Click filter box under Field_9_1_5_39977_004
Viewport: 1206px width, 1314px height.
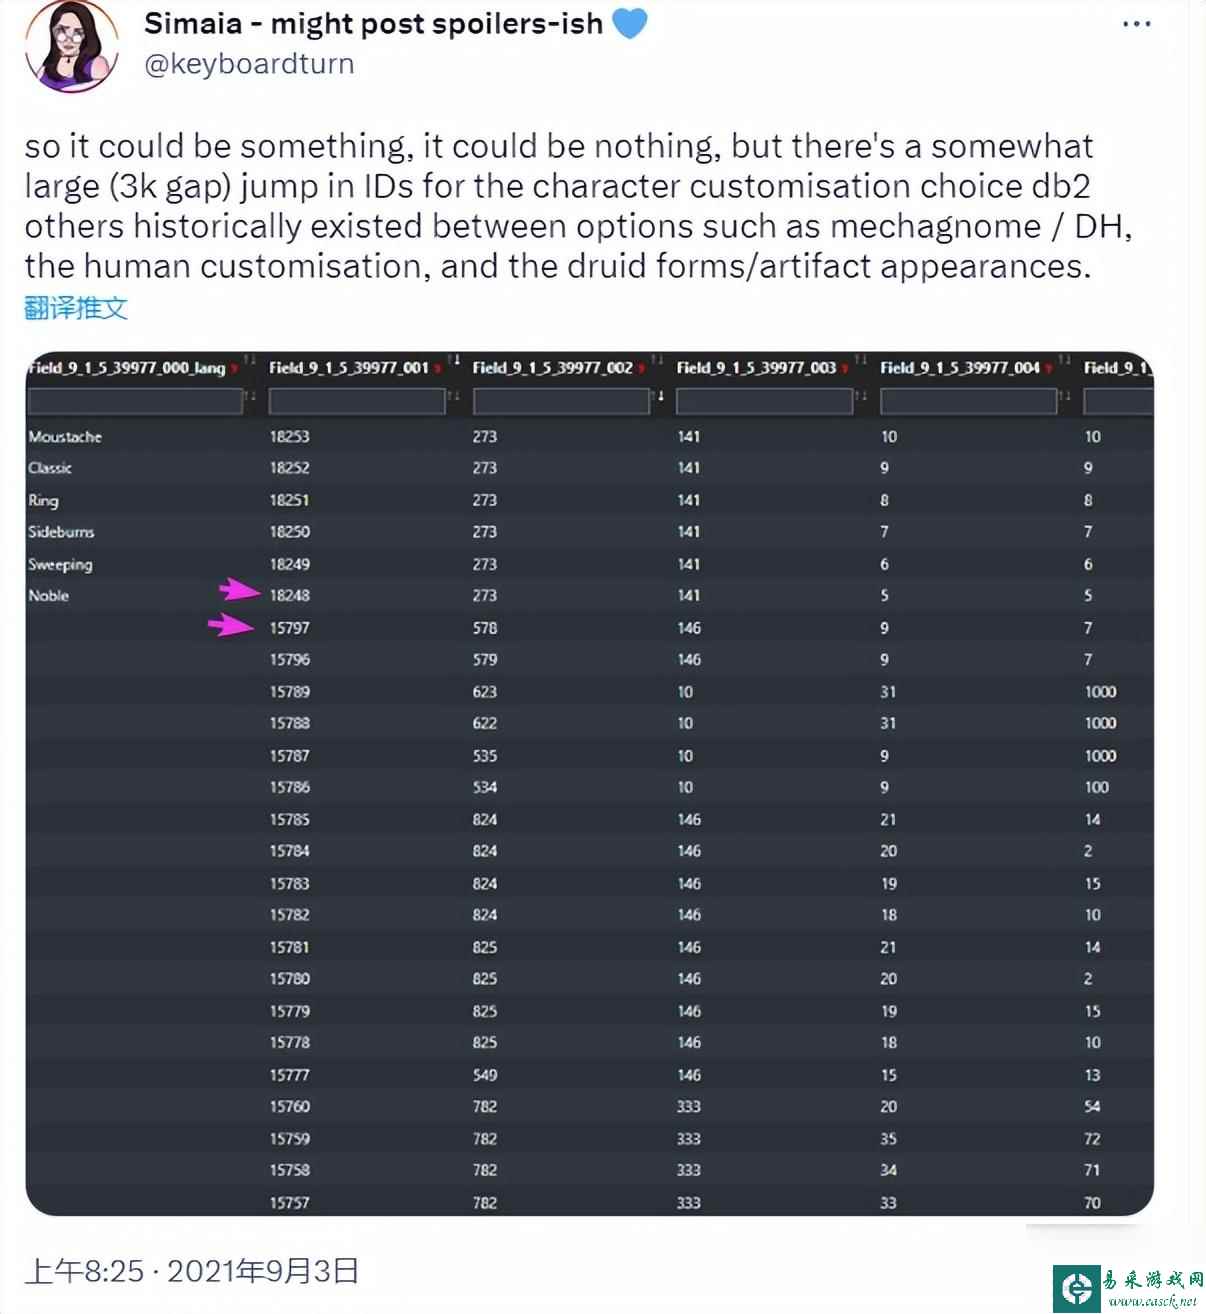[x=968, y=400]
